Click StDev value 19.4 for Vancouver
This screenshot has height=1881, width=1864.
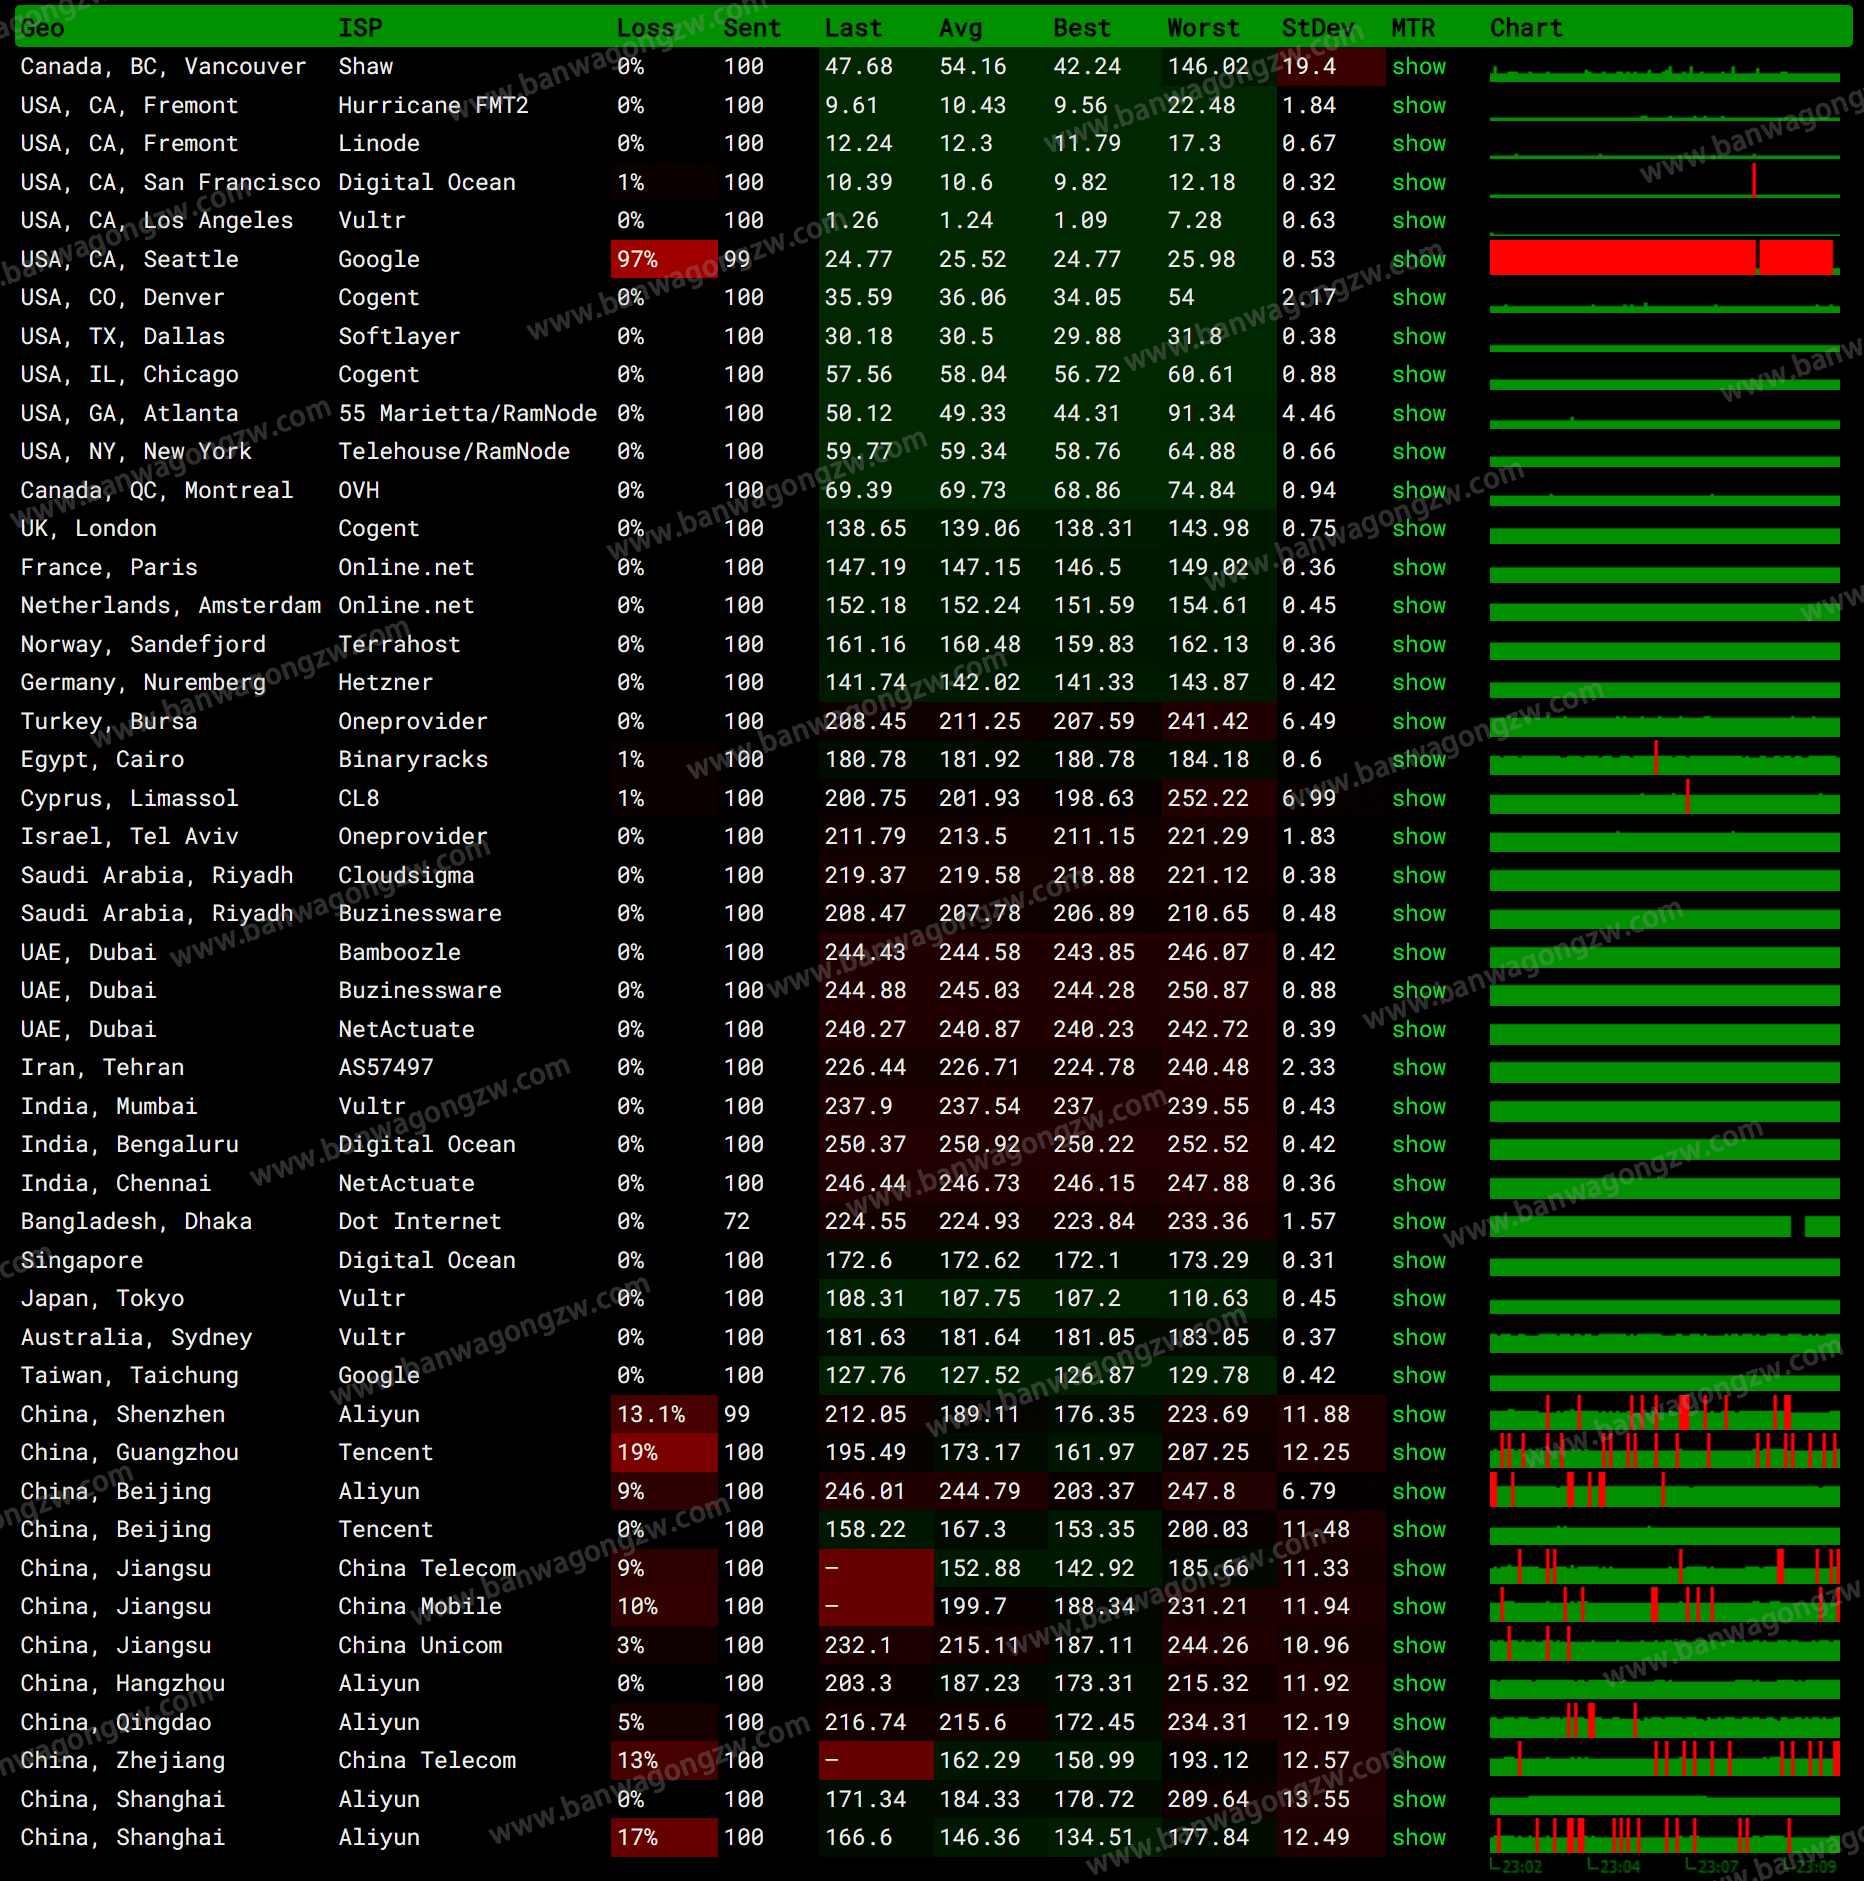click(x=1309, y=67)
